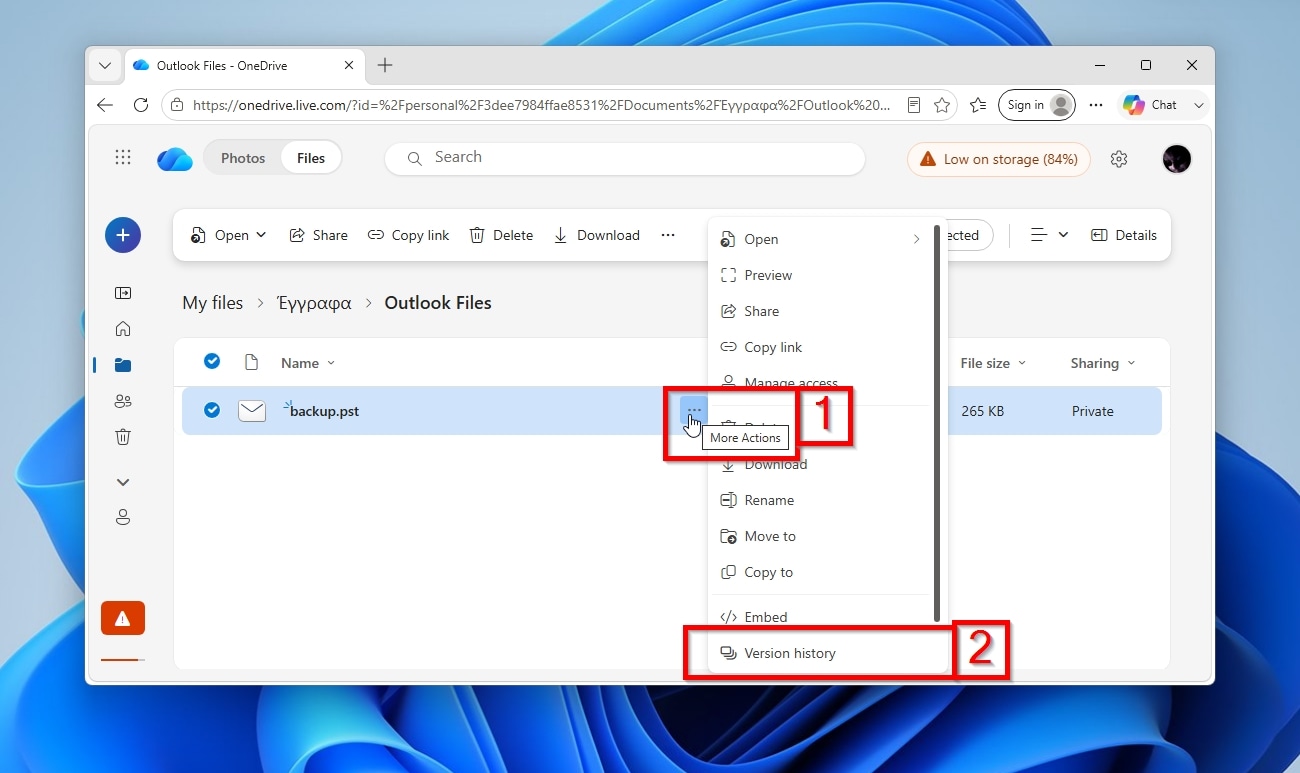Expand the Open submenu in context menu
Viewport: 1300px width, 773px height.
click(x=916, y=239)
